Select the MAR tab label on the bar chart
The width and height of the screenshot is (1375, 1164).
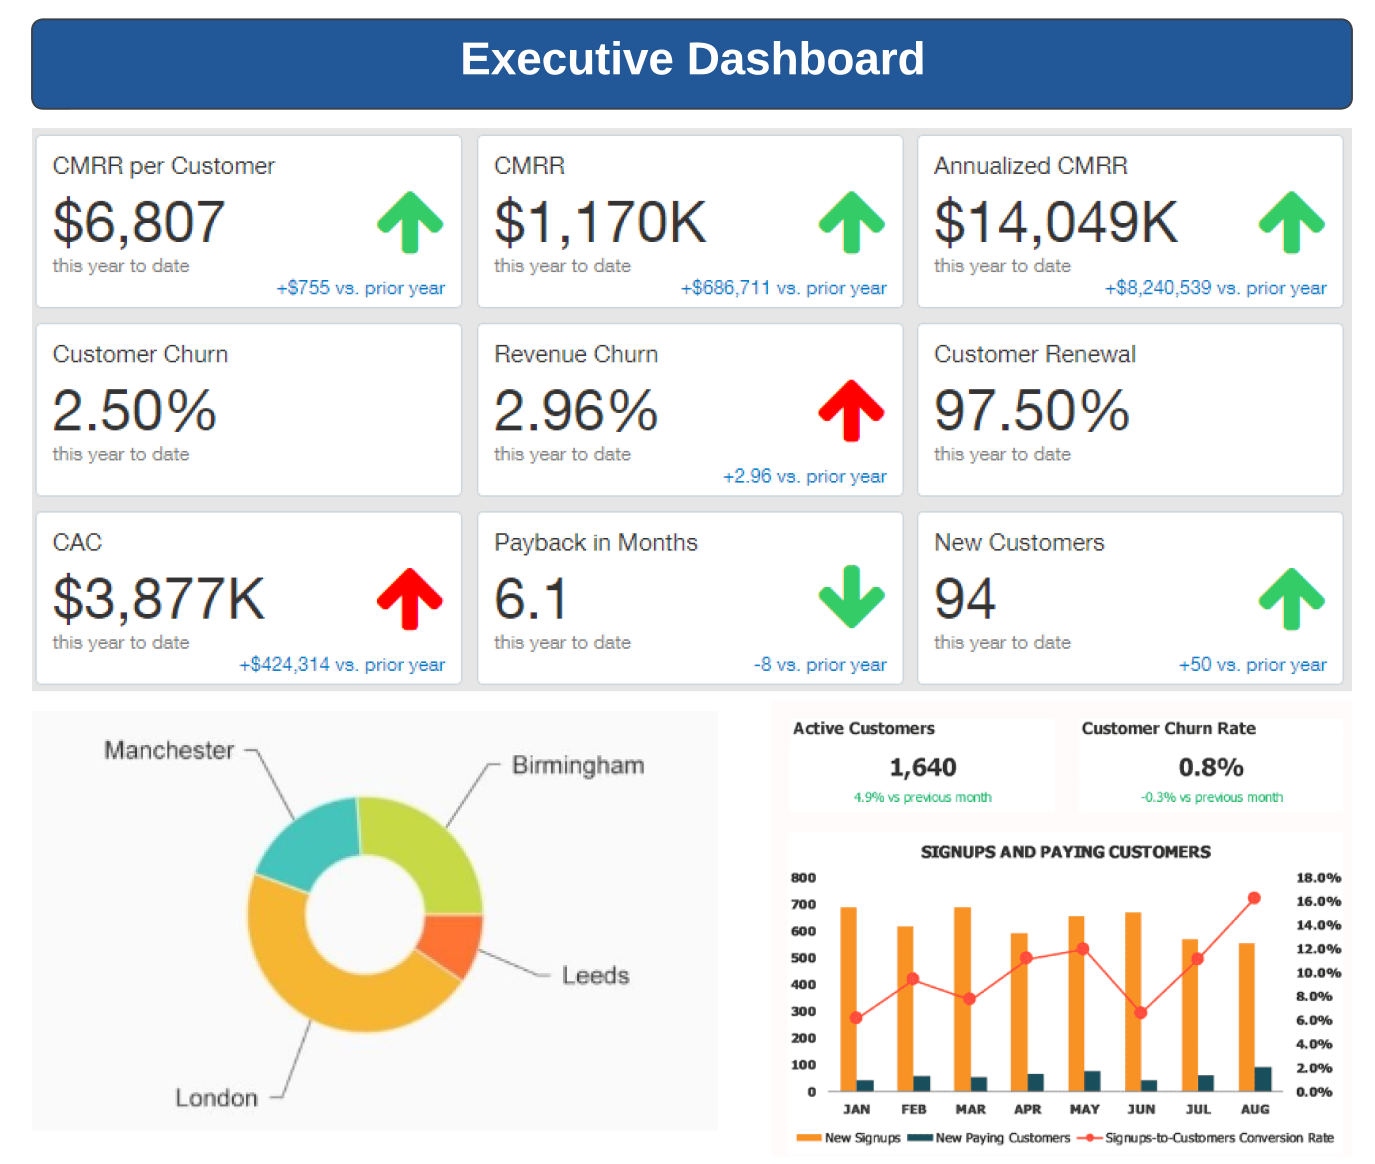[x=970, y=1109]
